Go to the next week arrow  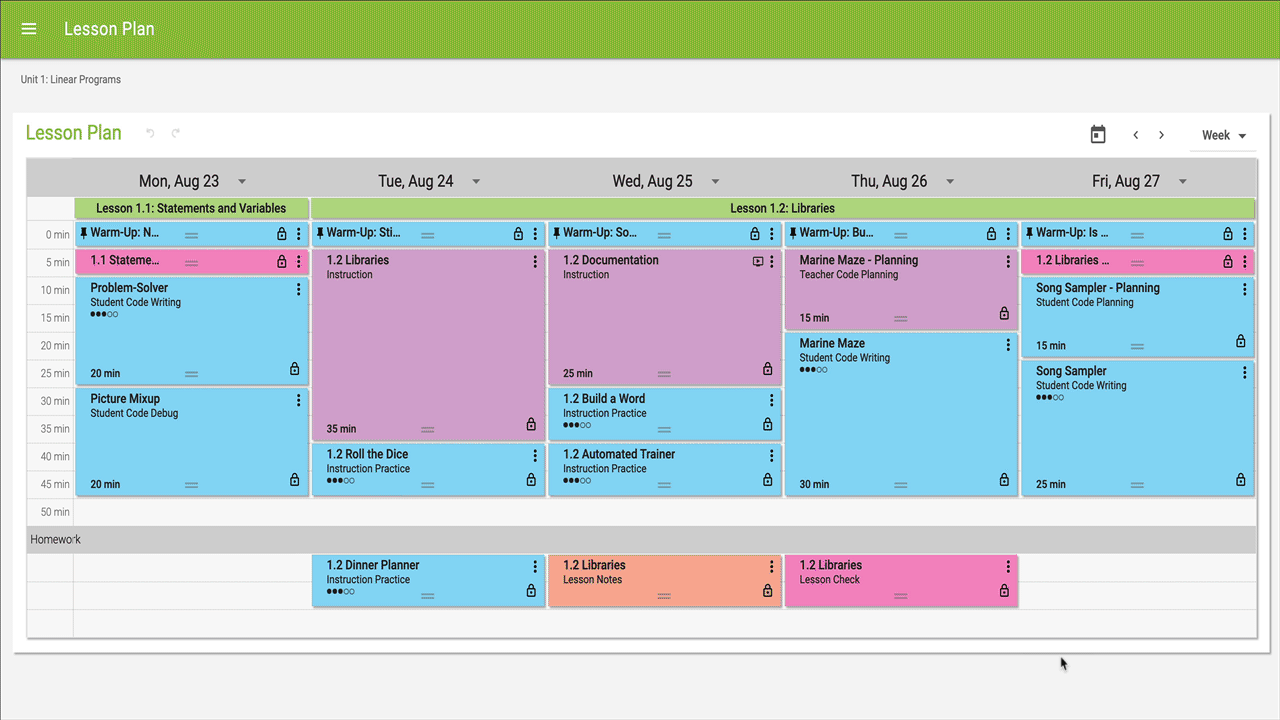(x=1161, y=135)
